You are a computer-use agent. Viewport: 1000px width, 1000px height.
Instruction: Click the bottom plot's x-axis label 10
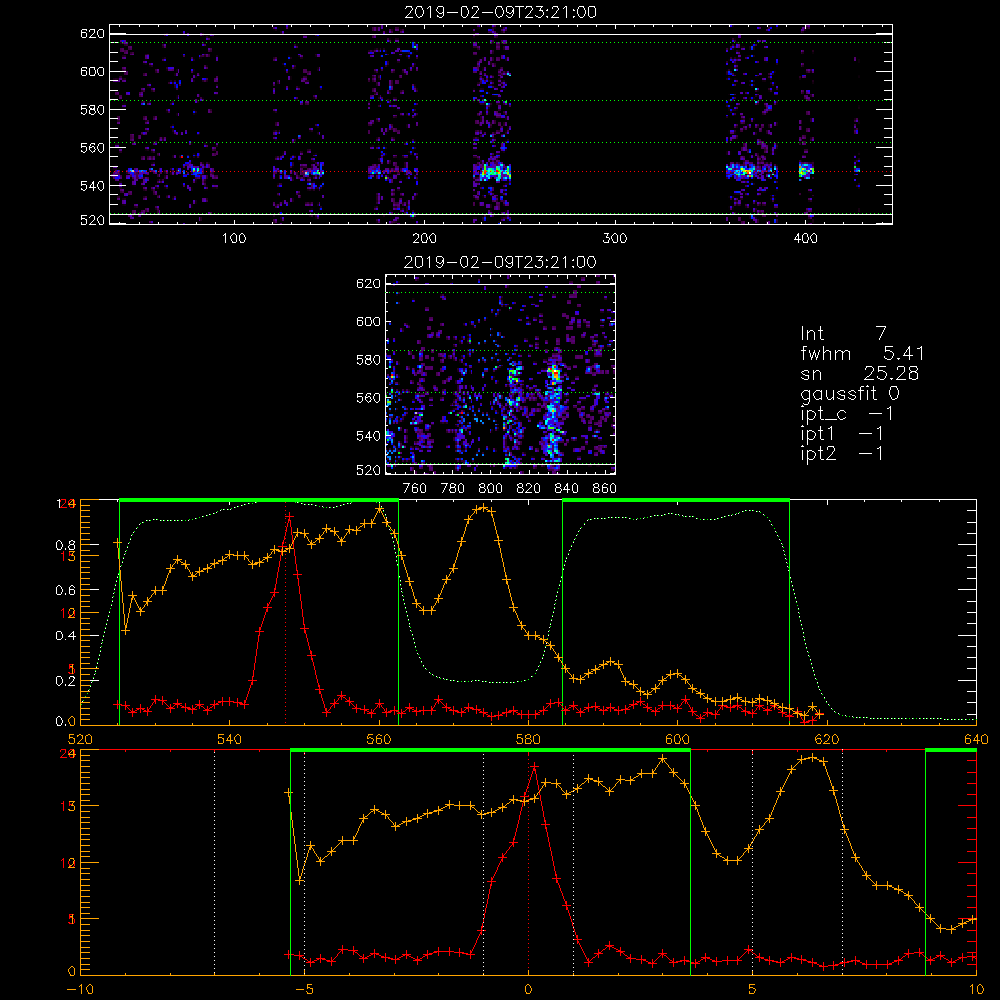pyautogui.click(x=976, y=990)
